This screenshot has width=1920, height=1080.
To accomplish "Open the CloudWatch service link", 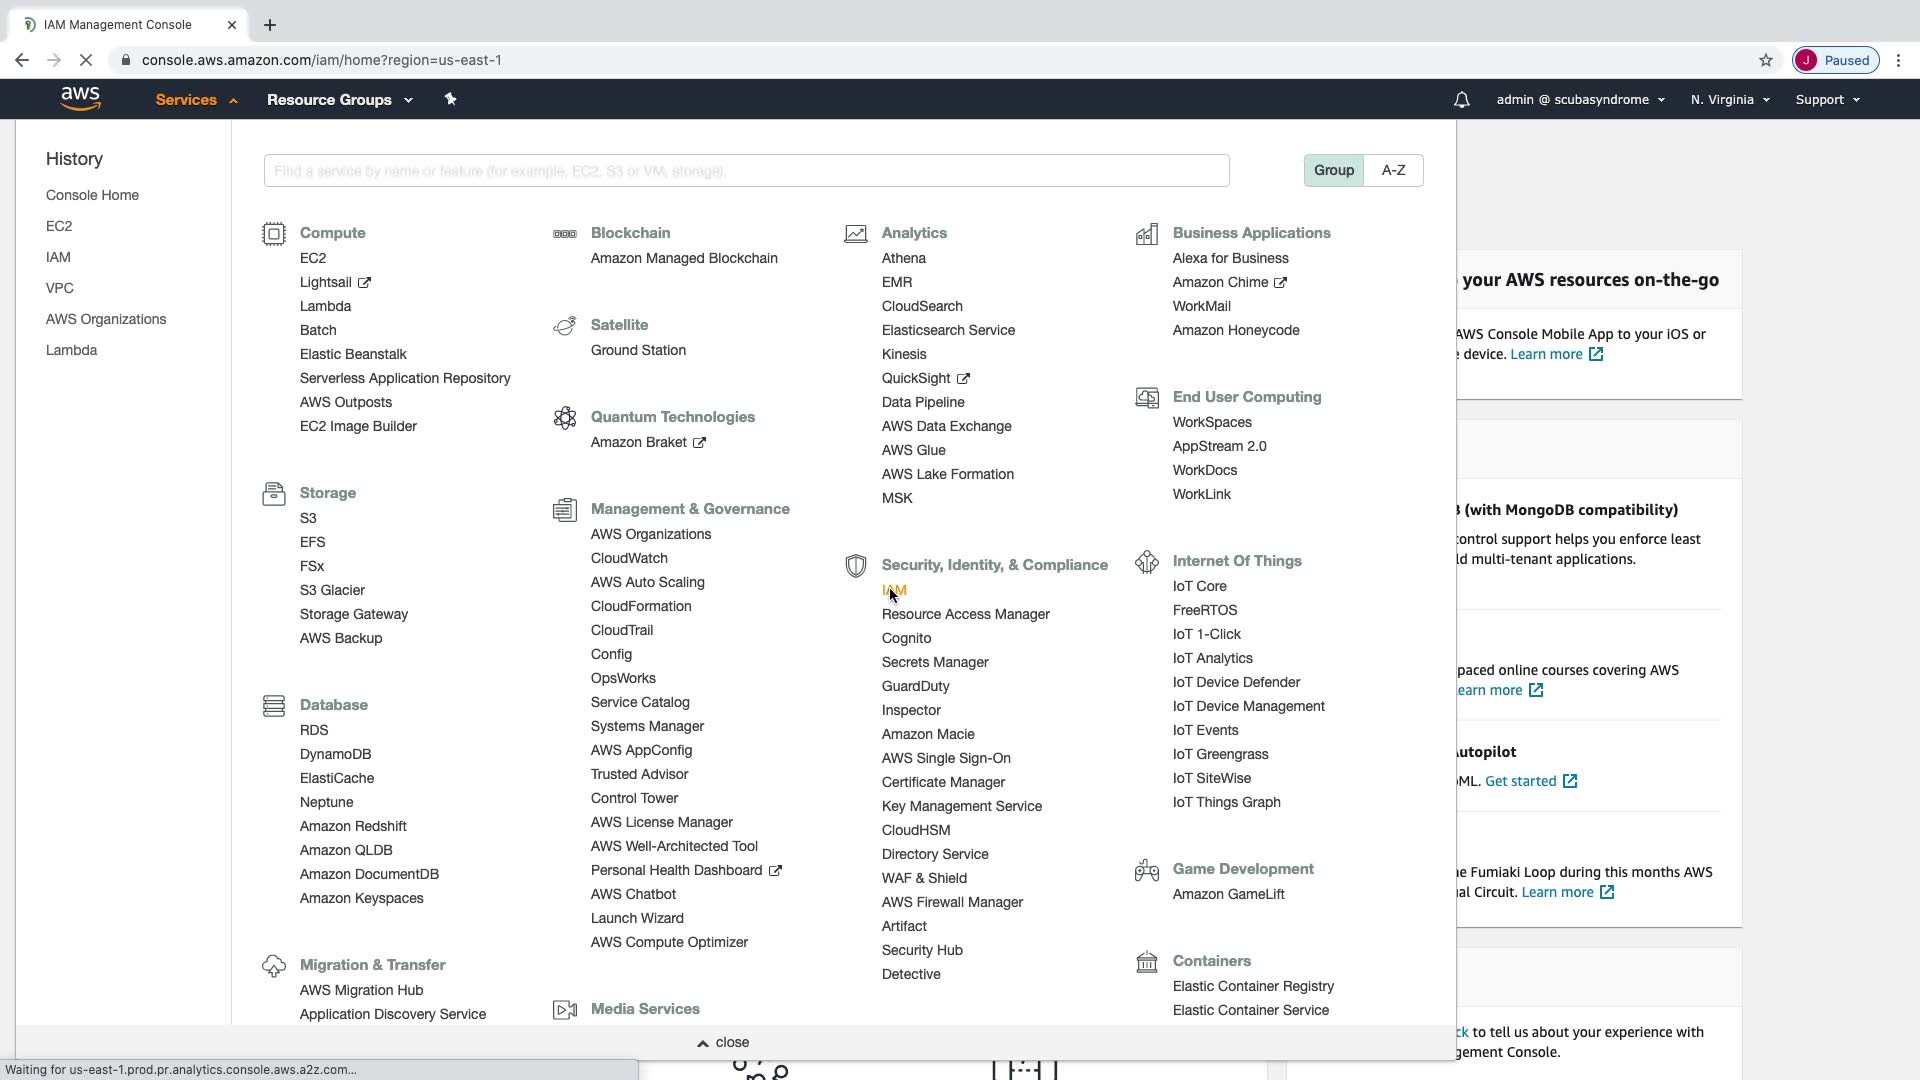I will tap(629, 558).
